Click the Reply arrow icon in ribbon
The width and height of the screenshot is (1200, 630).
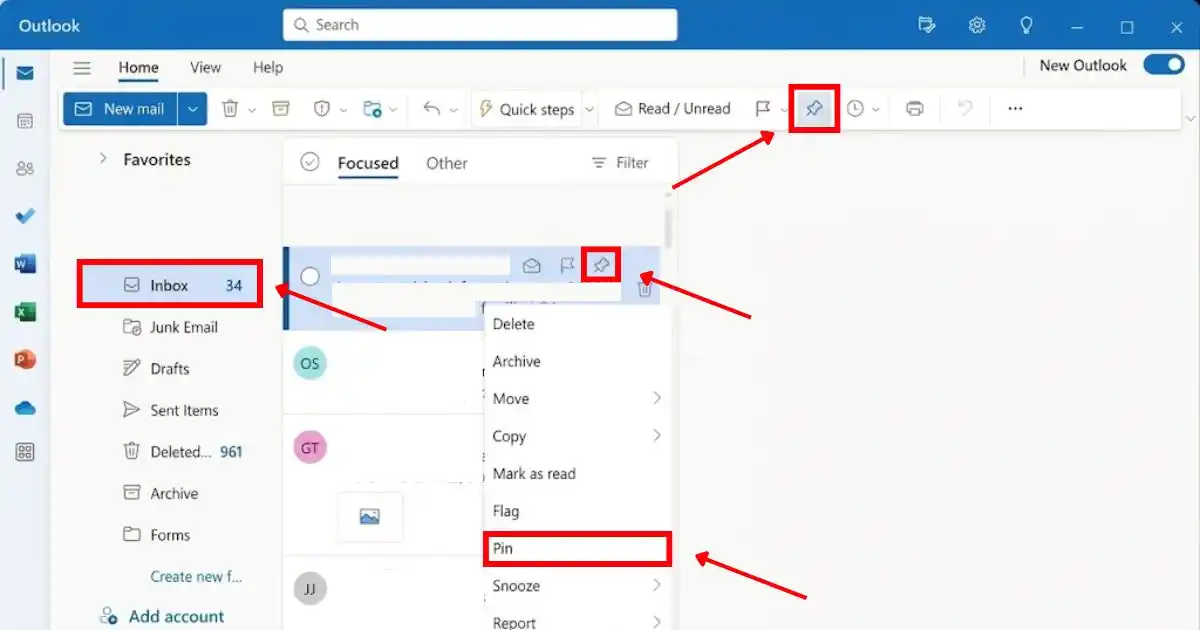click(x=432, y=109)
